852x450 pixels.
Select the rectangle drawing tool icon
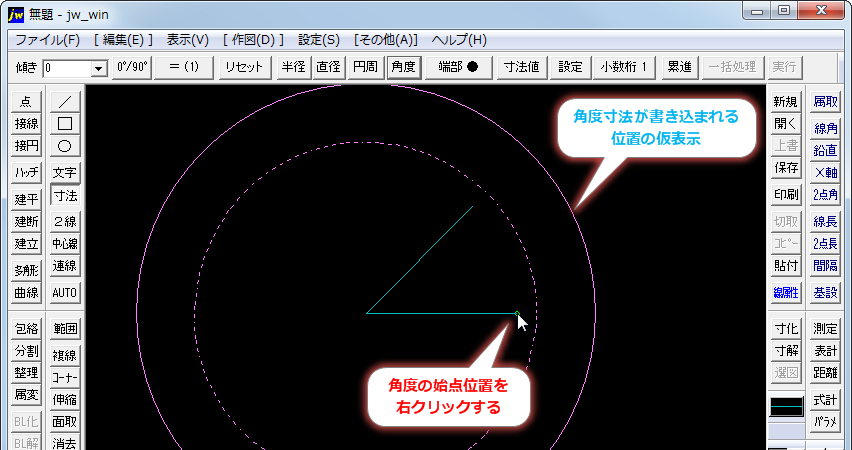pyautogui.click(x=65, y=124)
